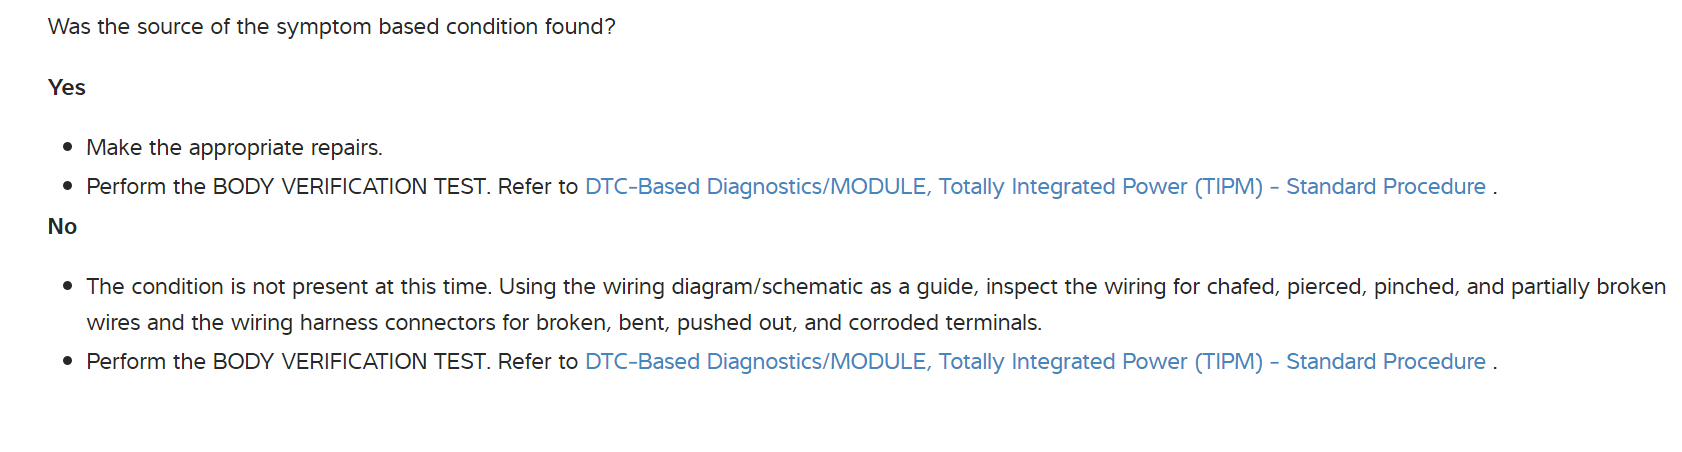Click bullet beside Perform step under Yes
This screenshot has width=1682, height=452.
pos(68,186)
